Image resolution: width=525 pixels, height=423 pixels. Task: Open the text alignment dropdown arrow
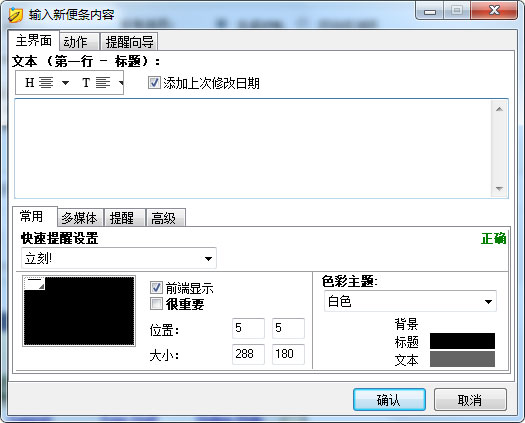coord(121,82)
